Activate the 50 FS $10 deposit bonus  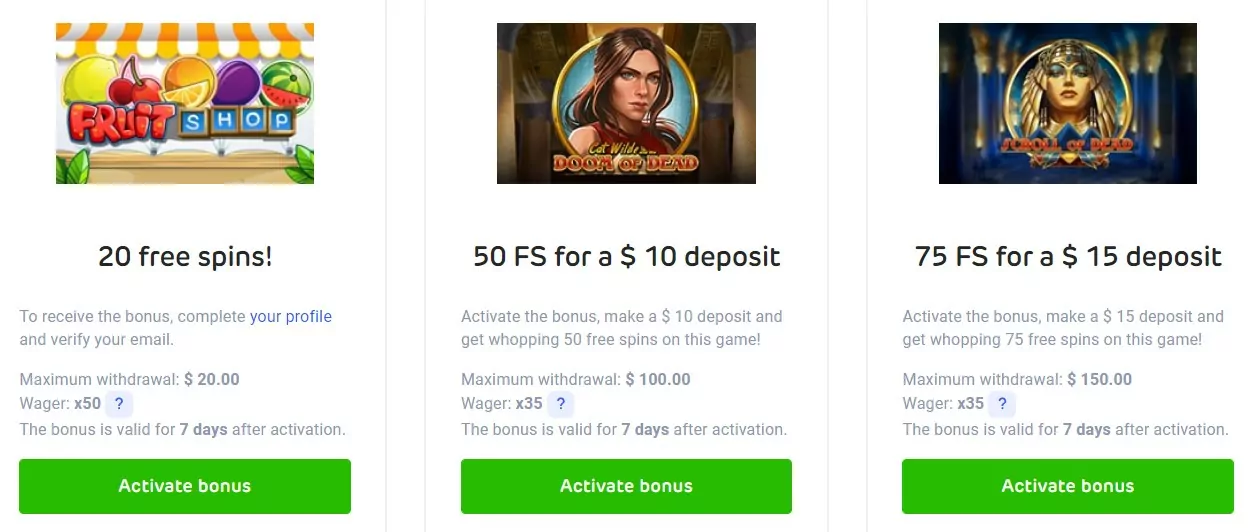click(x=626, y=486)
